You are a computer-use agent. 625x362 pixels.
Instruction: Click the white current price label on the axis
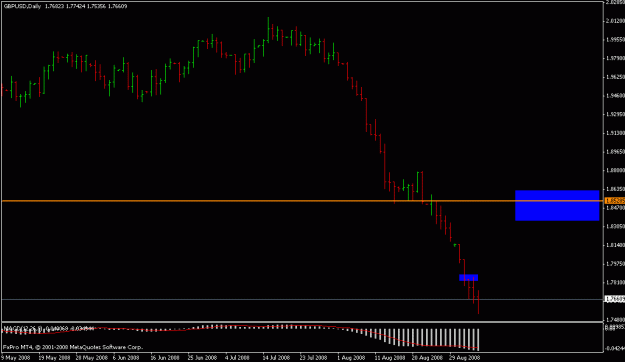point(615,299)
